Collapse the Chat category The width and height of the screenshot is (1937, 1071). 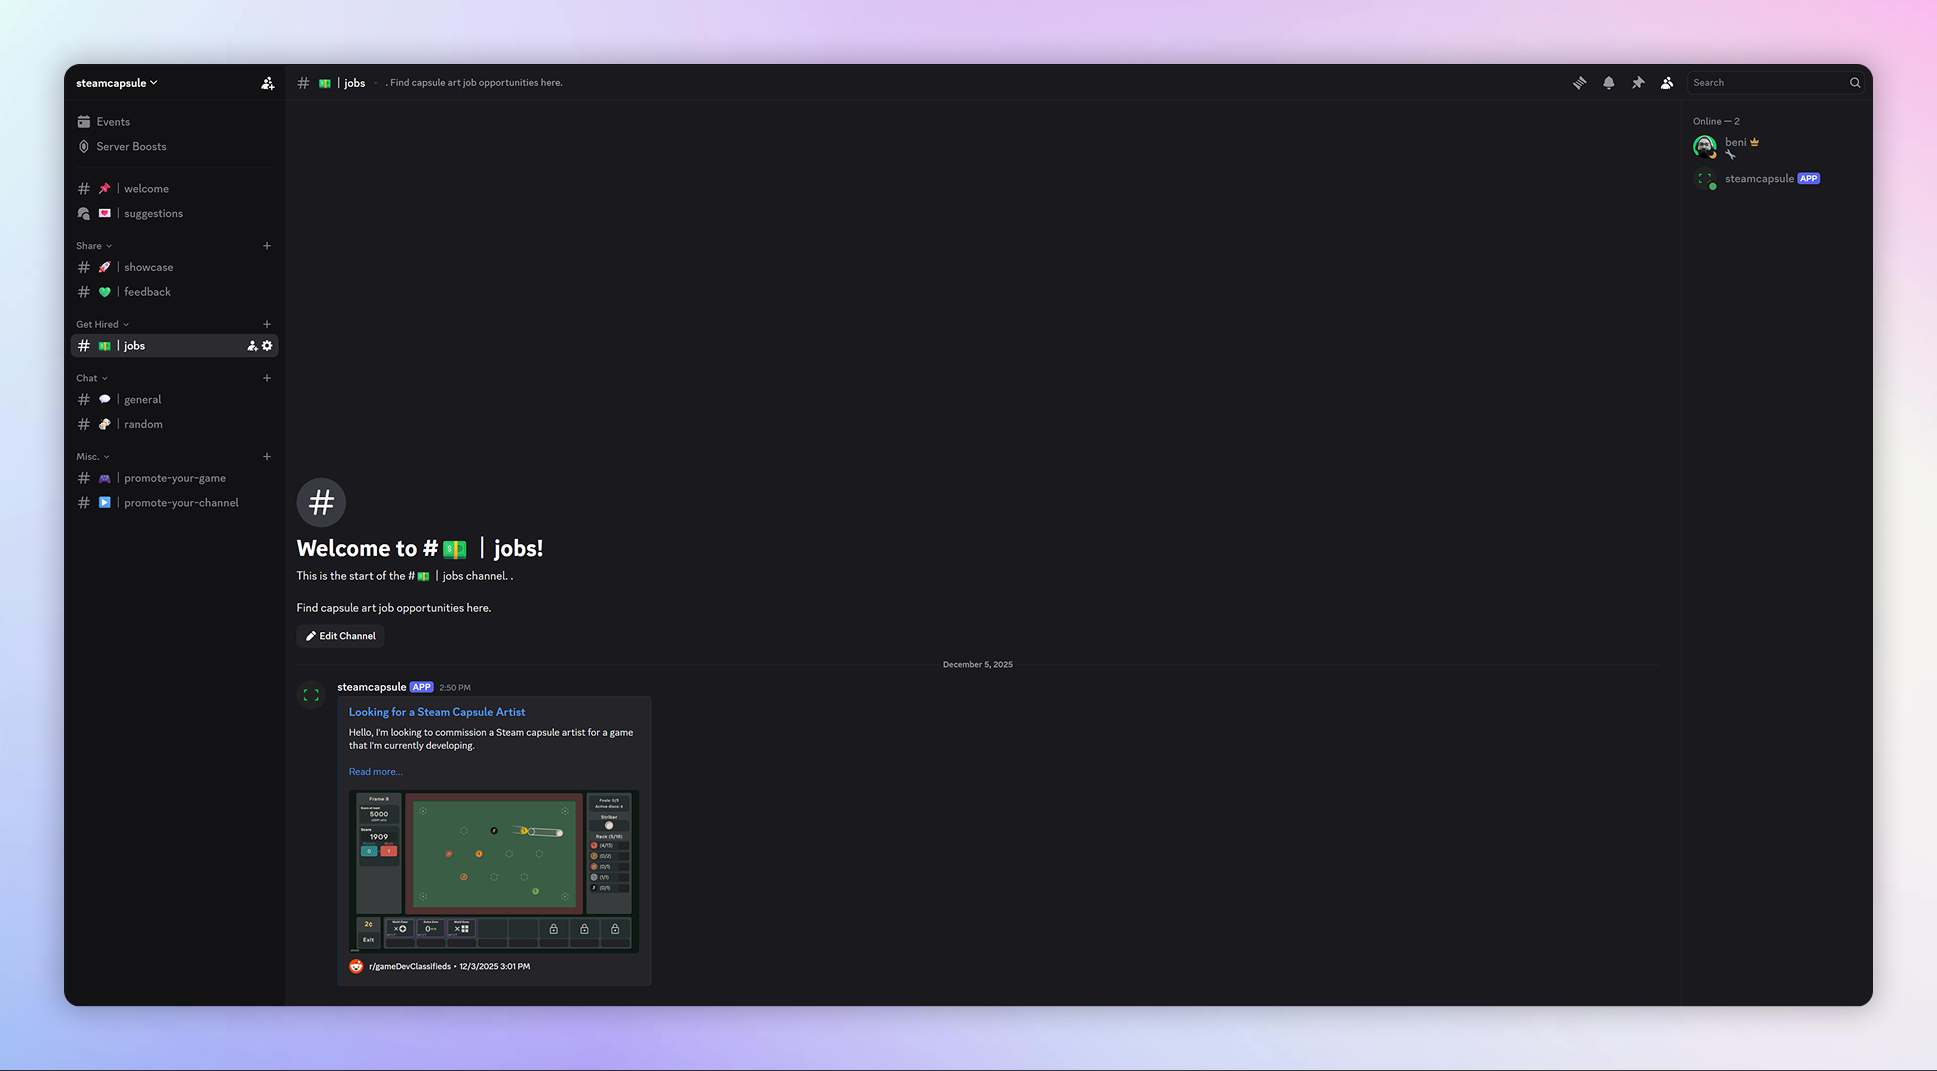[91, 378]
